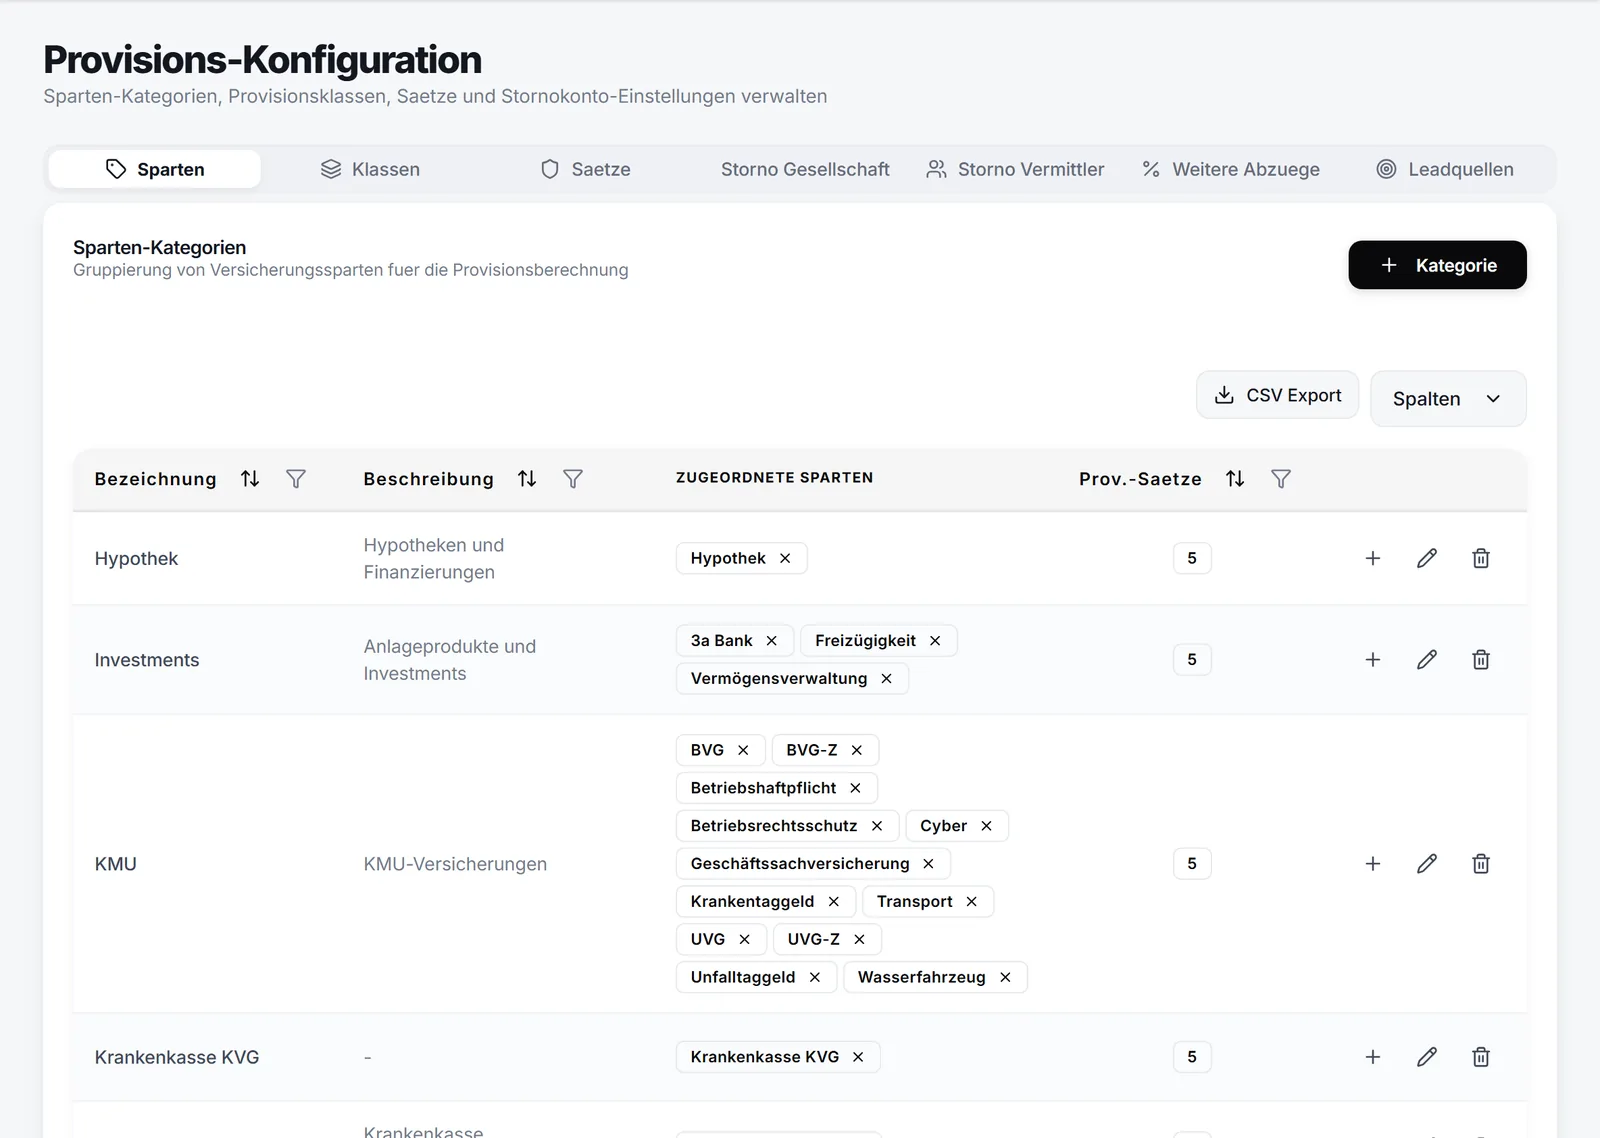
Task: Filter the Bezeichnung column
Action: pos(296,479)
